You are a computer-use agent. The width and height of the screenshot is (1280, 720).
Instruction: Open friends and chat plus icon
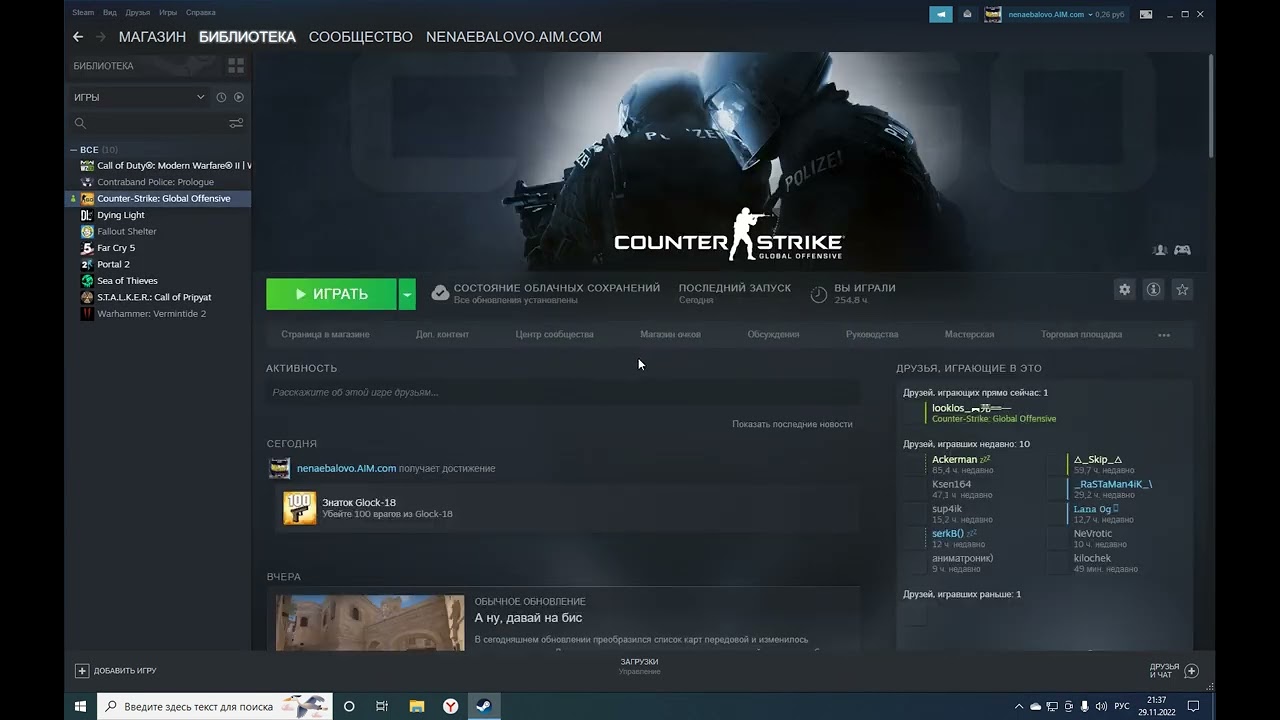(x=1191, y=671)
